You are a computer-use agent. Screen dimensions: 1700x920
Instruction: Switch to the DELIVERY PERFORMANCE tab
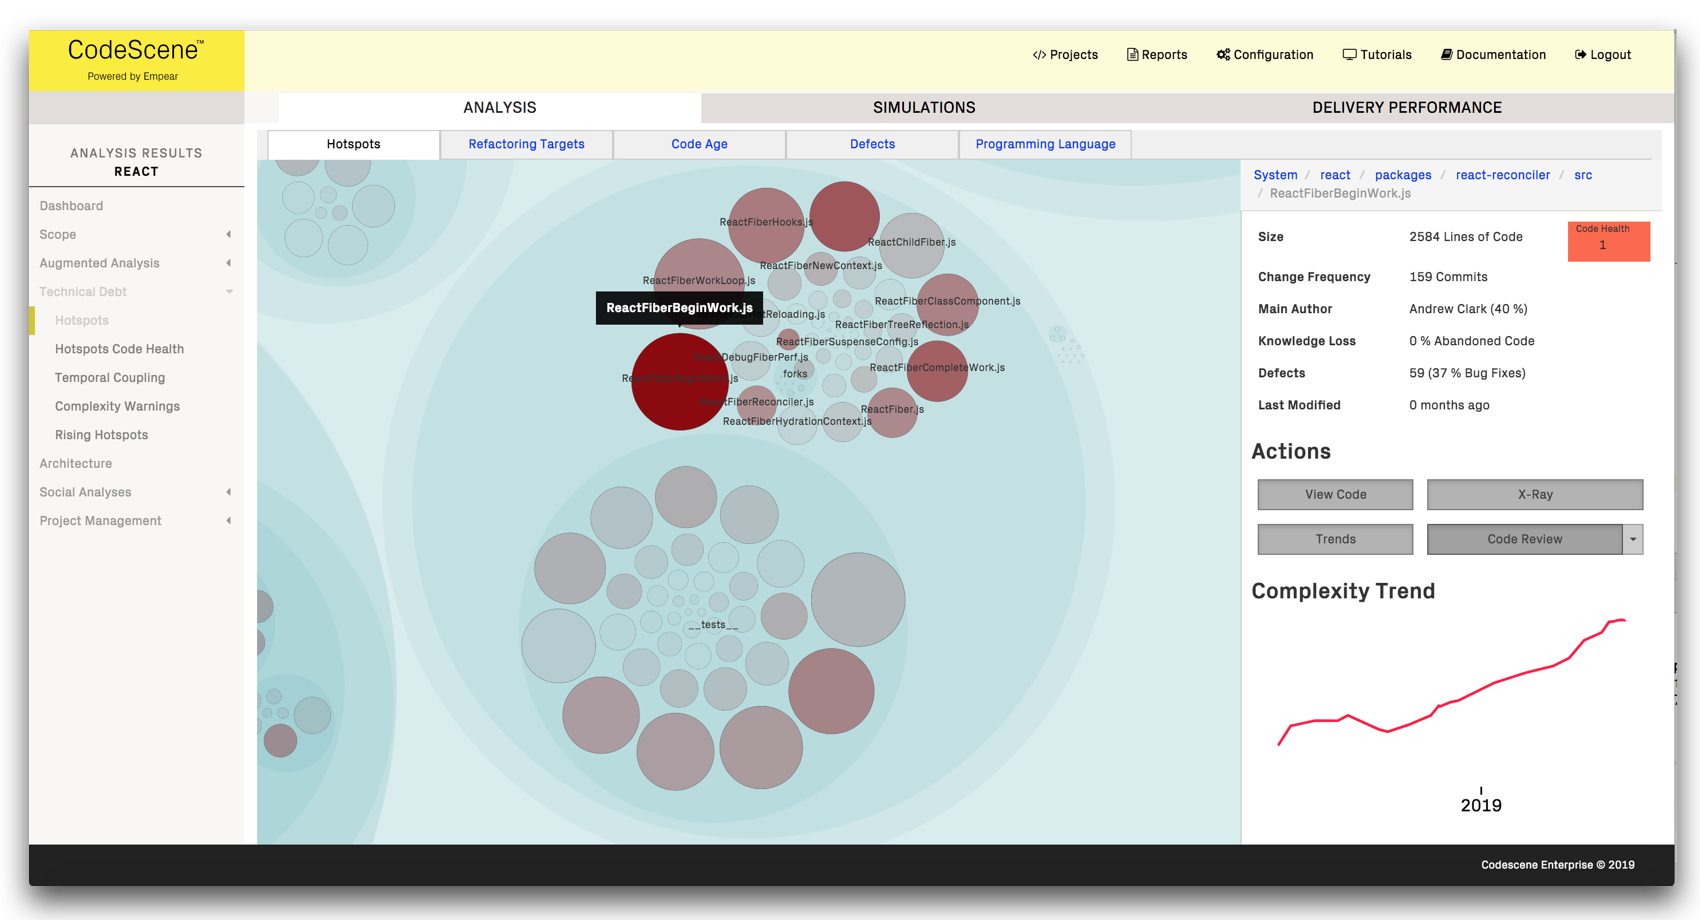click(1407, 107)
